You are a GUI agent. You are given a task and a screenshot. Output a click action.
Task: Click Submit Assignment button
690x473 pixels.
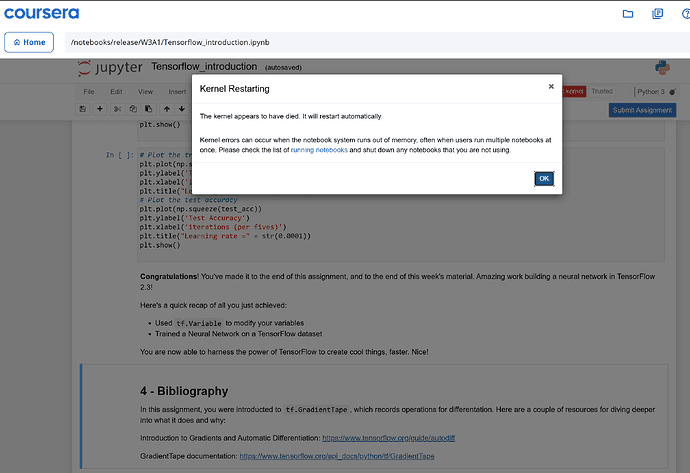642,110
